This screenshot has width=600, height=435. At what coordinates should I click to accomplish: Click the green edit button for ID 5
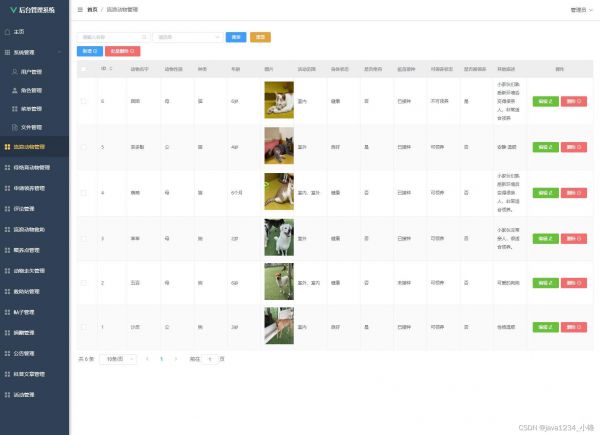pyautogui.click(x=546, y=147)
